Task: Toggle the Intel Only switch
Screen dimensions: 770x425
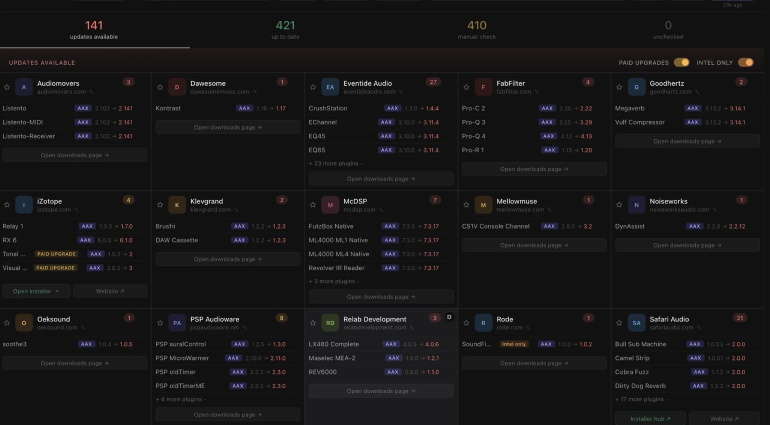Action: pos(745,62)
